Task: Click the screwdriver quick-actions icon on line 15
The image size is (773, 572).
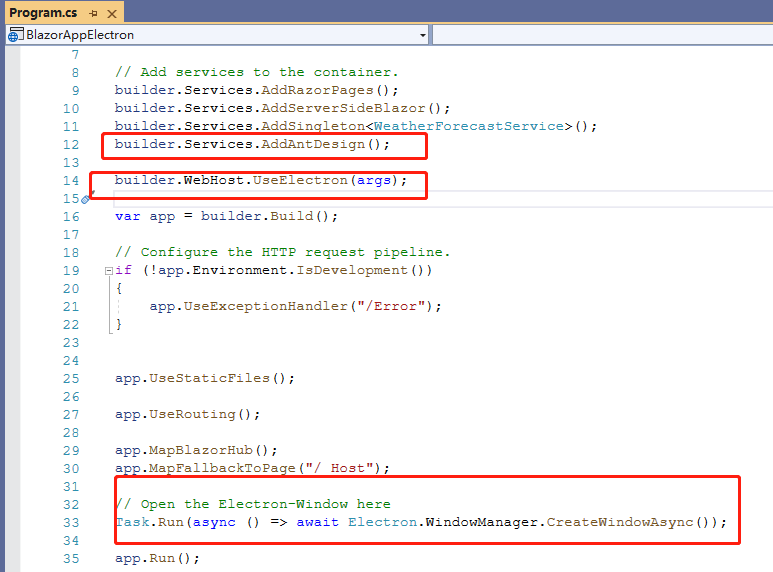Action: 87,198
